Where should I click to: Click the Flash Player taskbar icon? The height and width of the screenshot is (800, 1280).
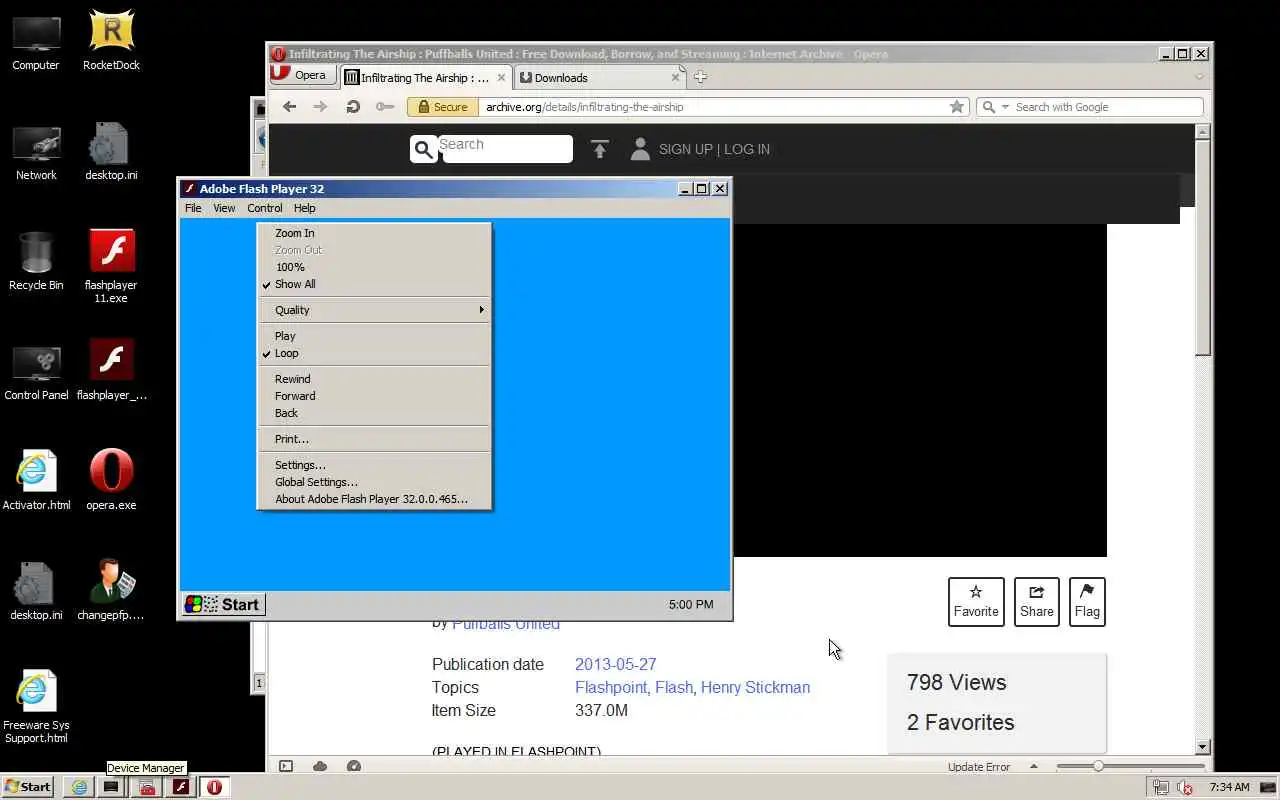[180, 787]
